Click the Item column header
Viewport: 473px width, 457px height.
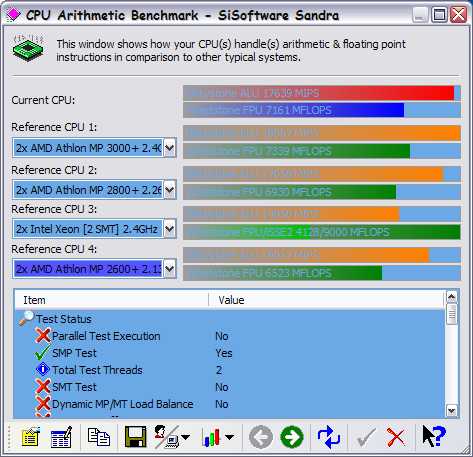click(112, 300)
